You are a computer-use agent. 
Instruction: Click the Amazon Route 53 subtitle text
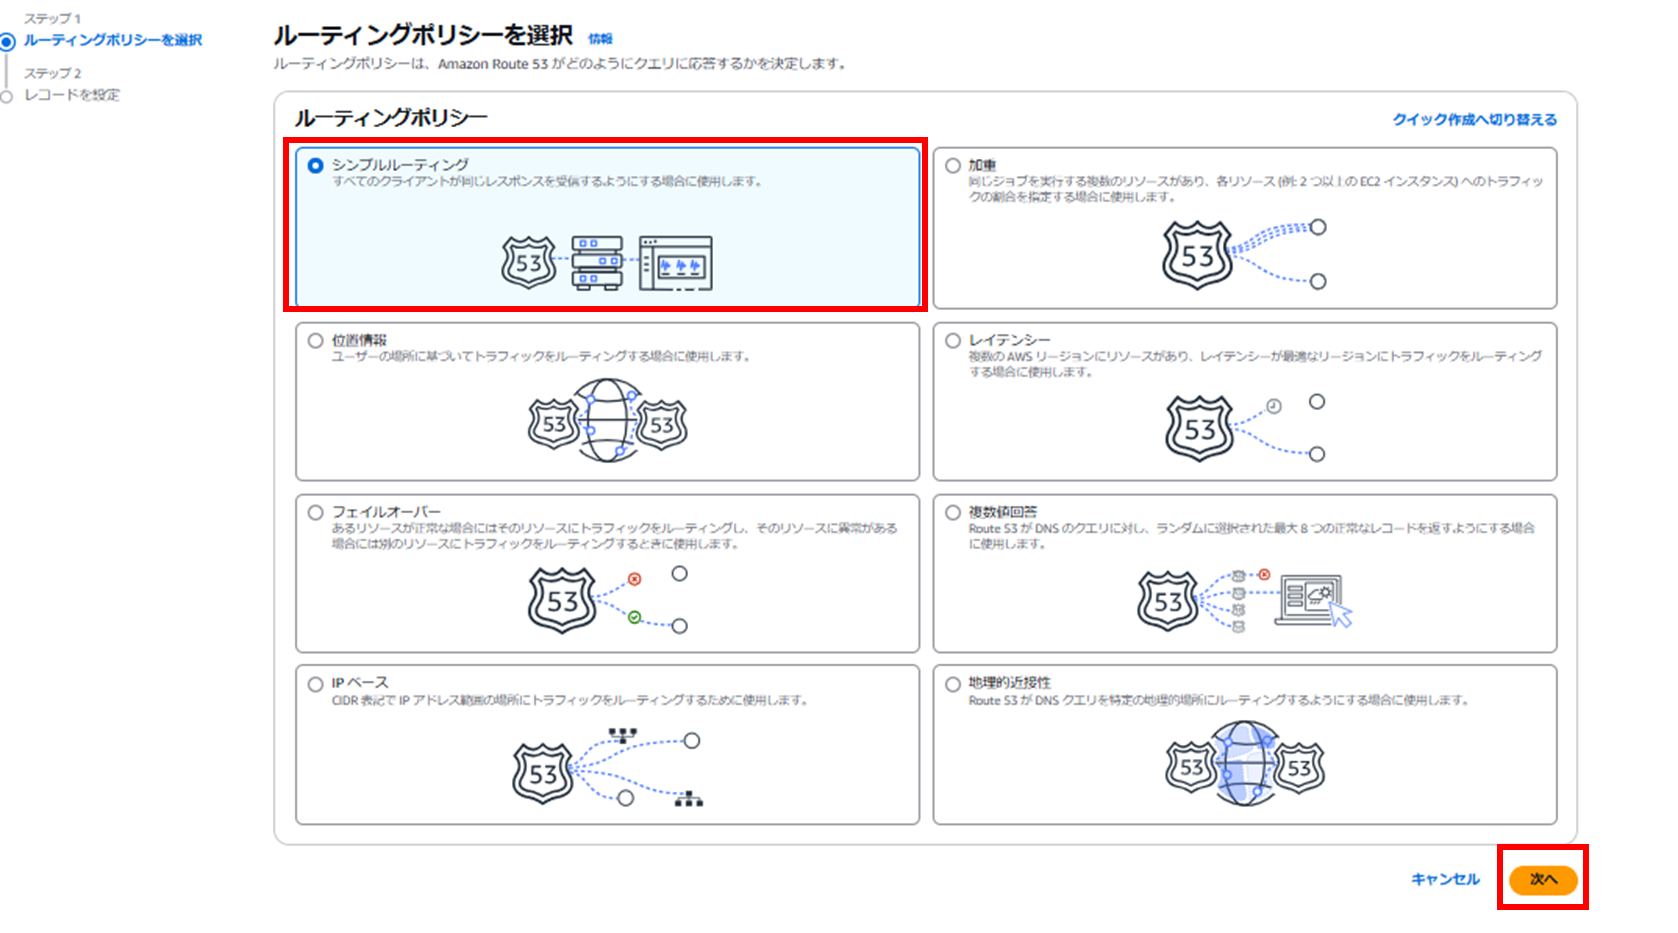[x=560, y=64]
